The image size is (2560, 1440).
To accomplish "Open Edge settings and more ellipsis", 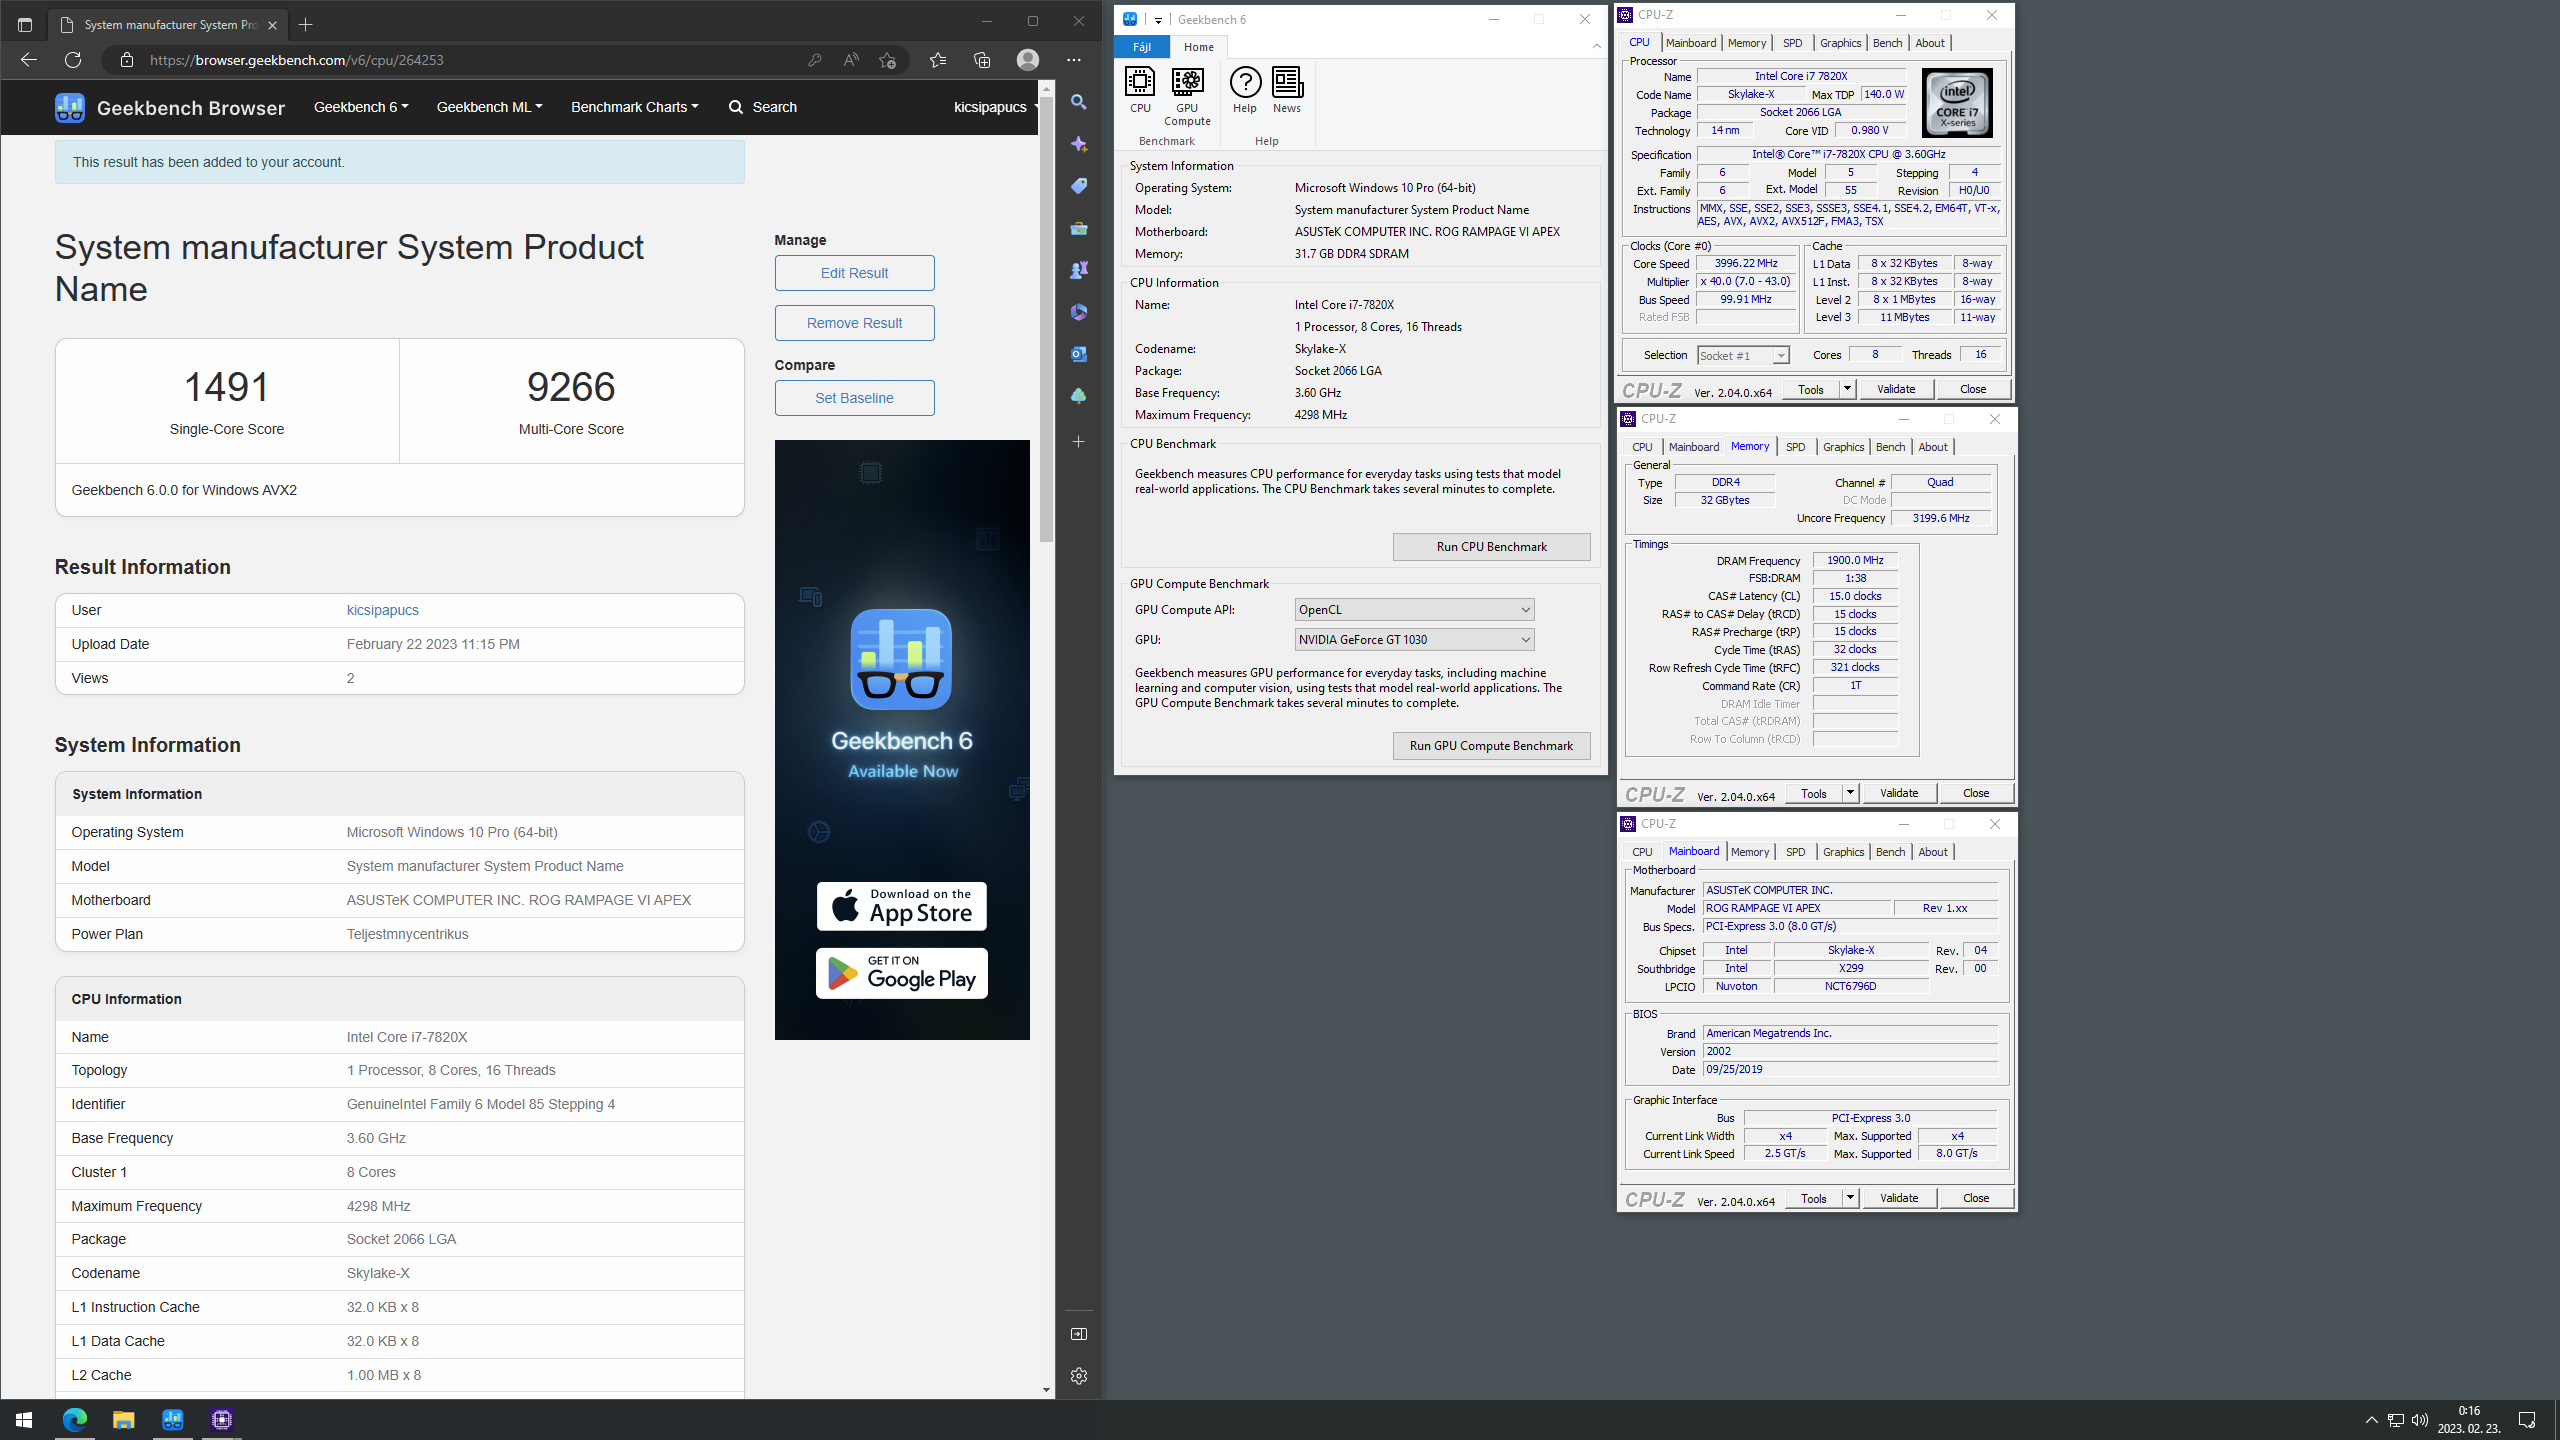I will tap(1074, 60).
